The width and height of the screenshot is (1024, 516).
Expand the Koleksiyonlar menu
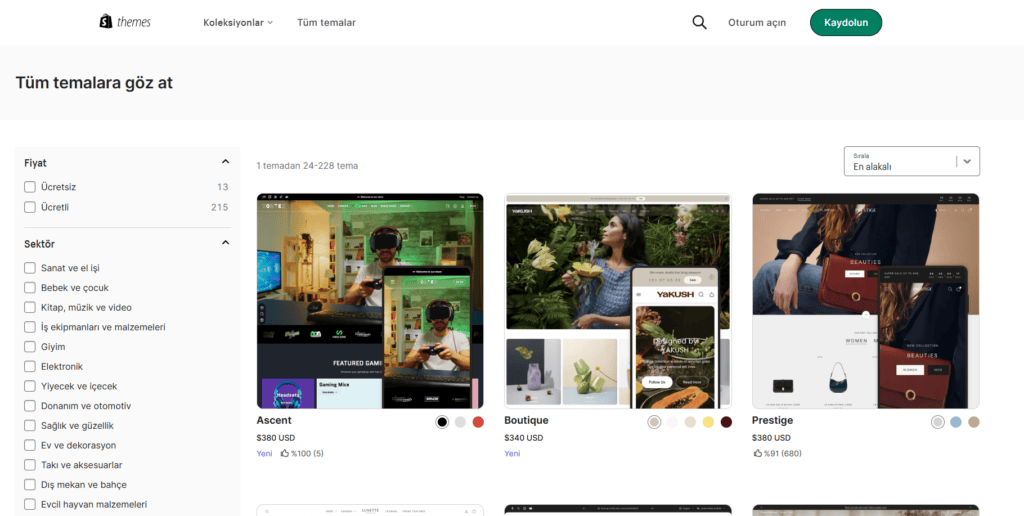click(238, 22)
